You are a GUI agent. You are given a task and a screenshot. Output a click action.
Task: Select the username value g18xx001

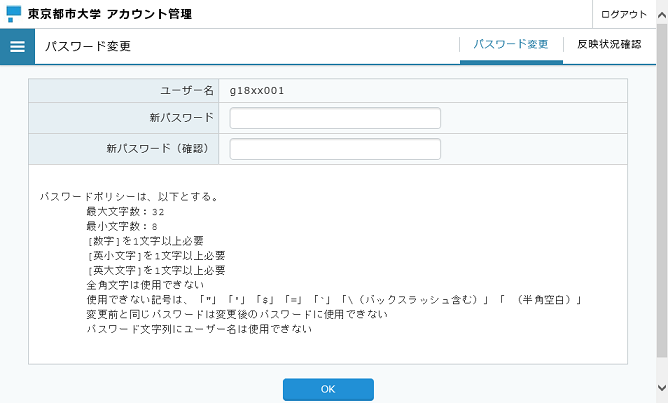tap(257, 91)
